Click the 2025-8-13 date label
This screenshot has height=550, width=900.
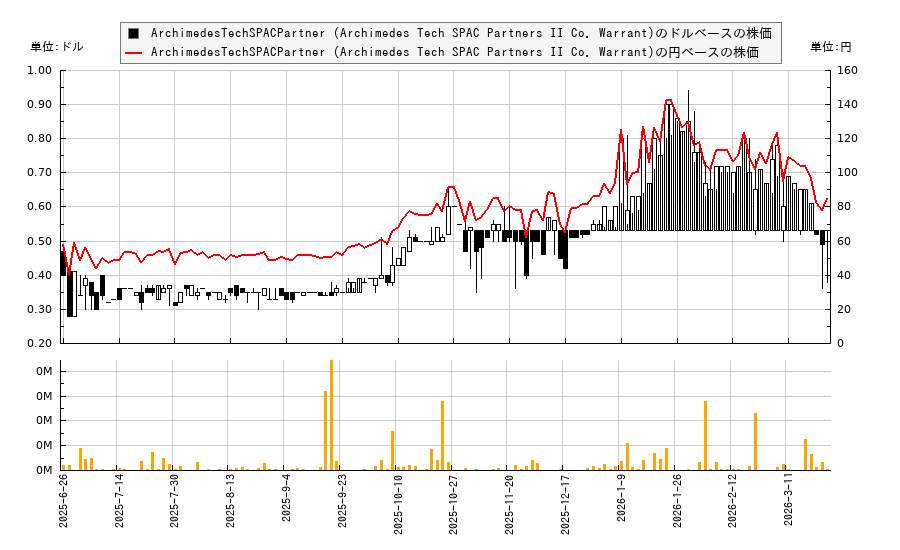(x=230, y=501)
